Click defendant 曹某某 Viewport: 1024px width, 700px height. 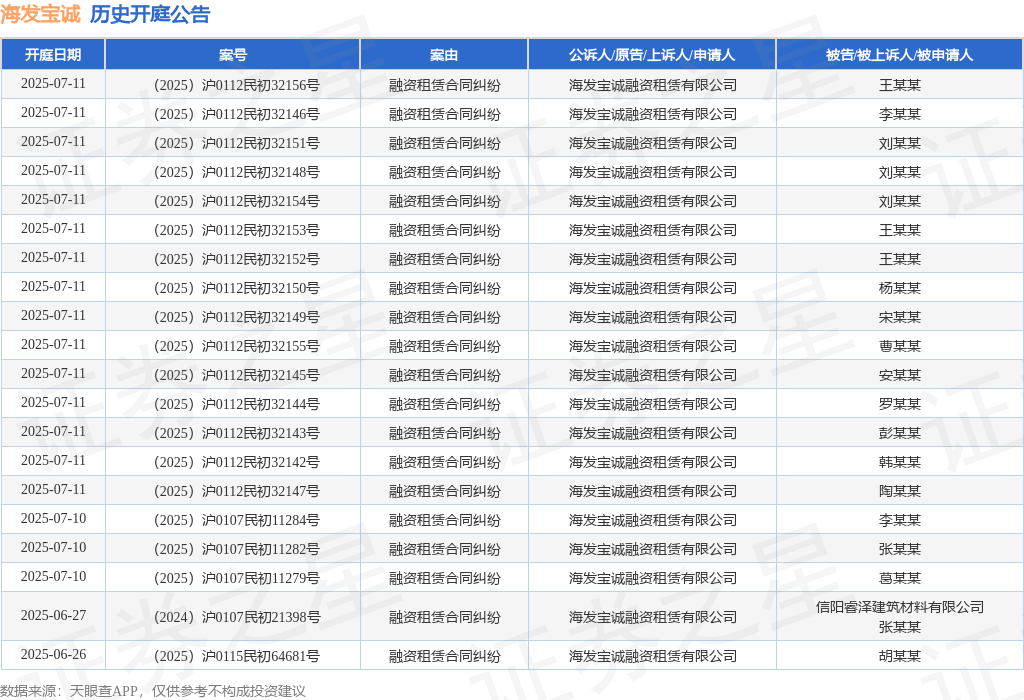(899, 346)
